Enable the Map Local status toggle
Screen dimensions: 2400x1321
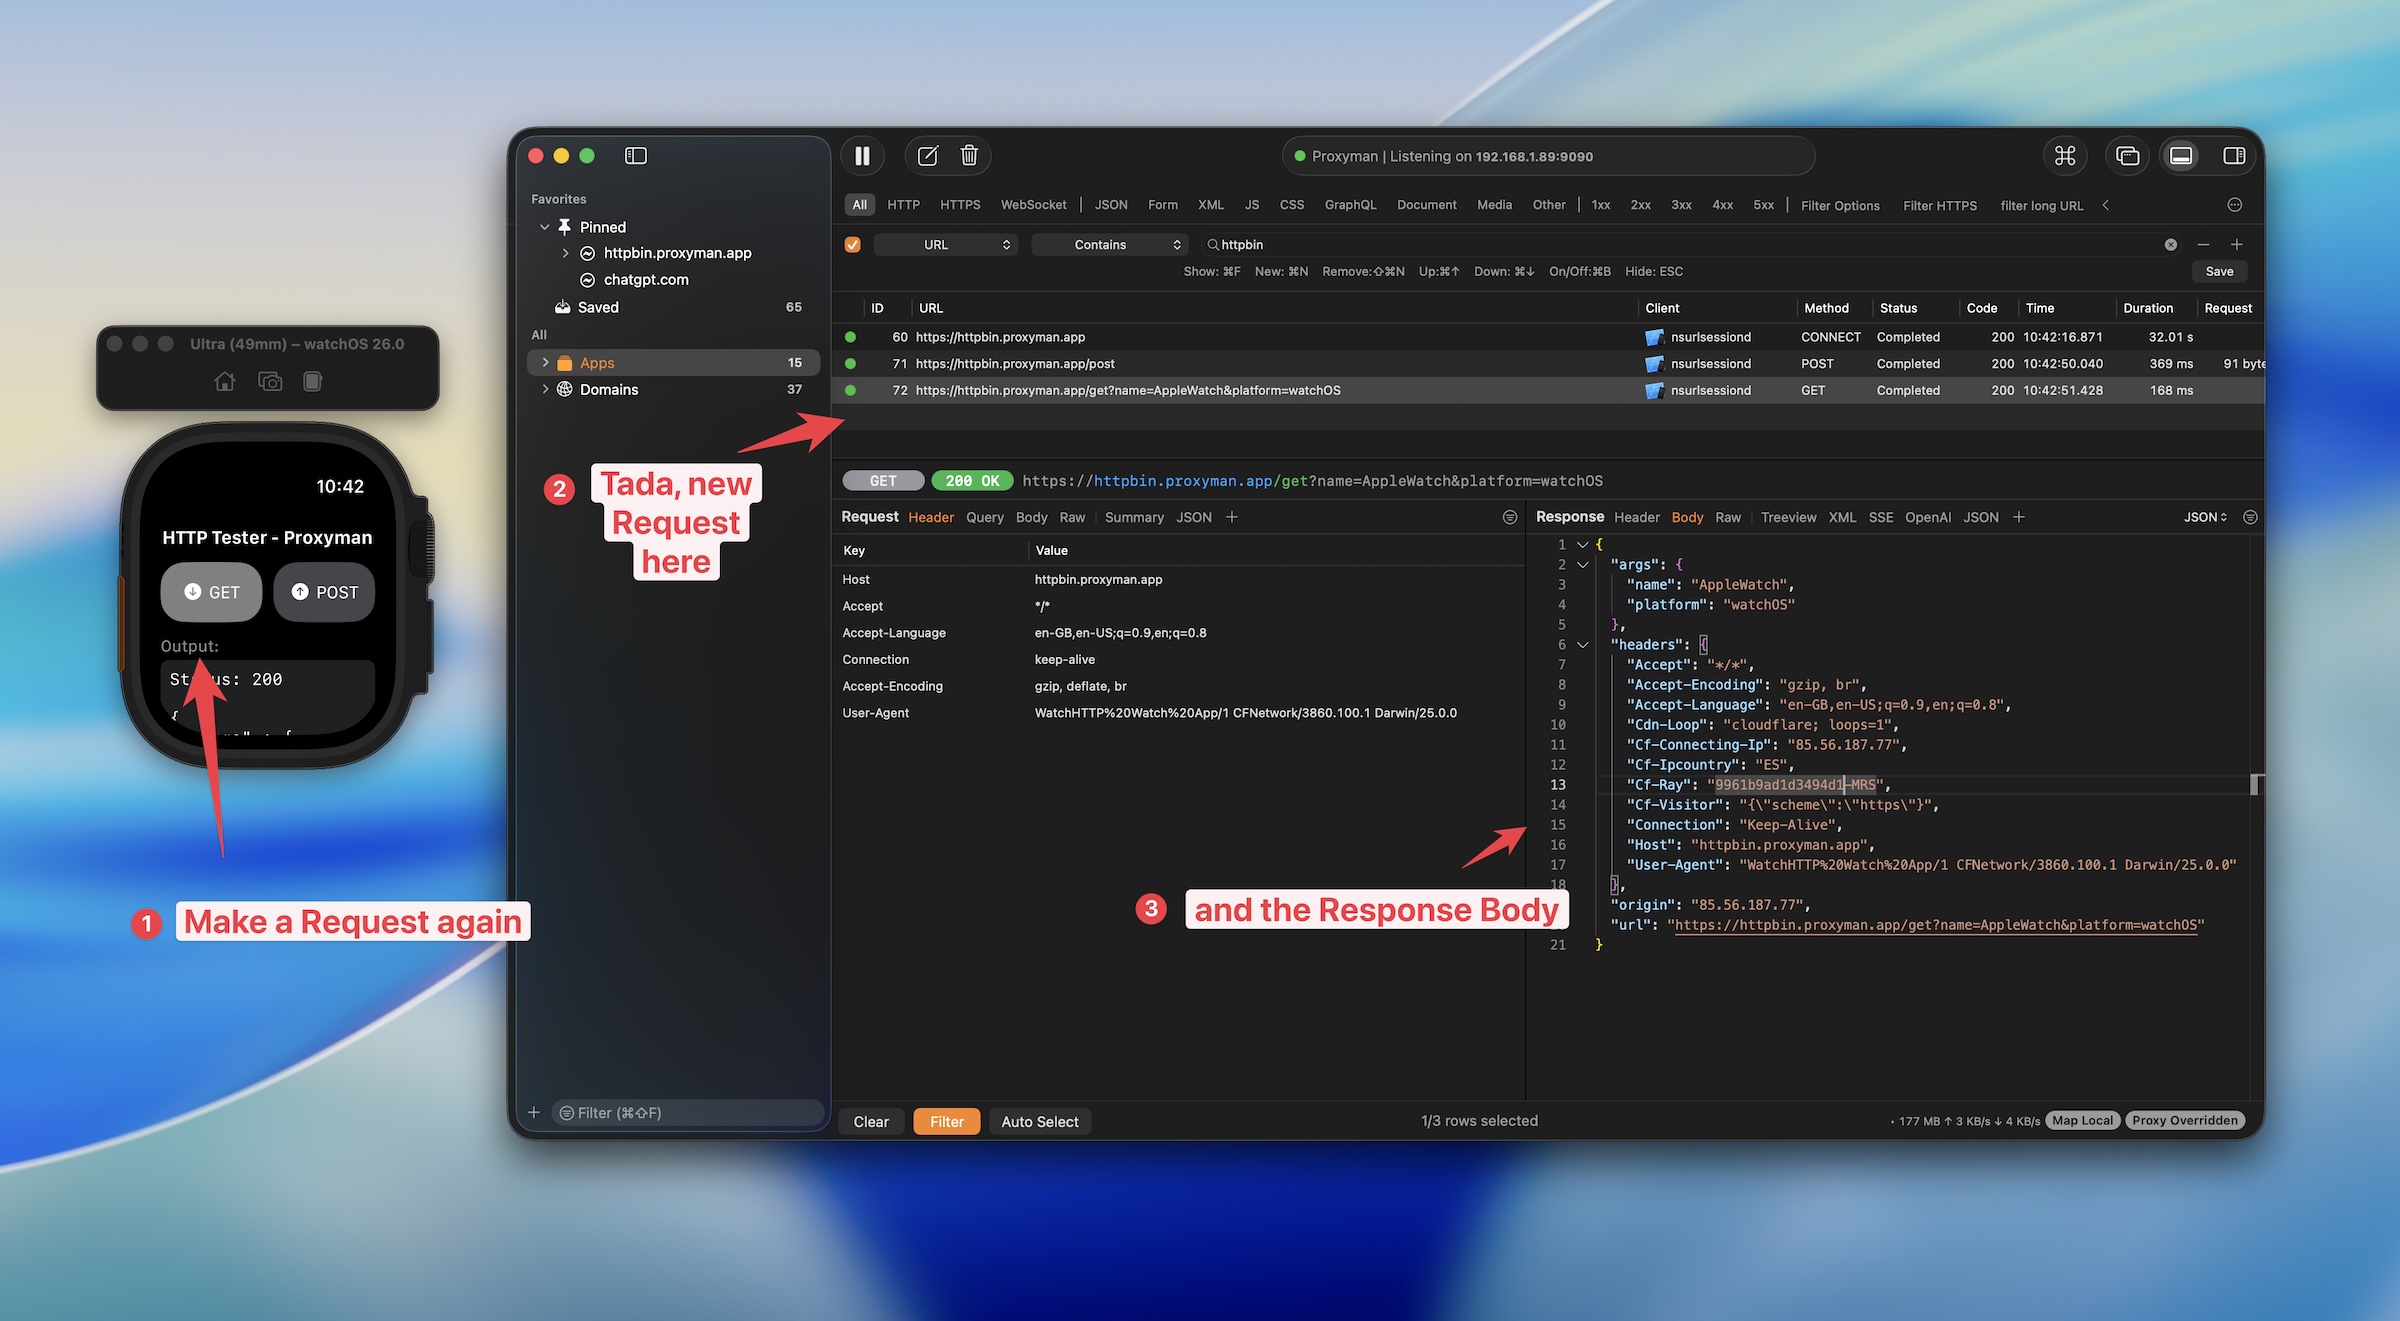tap(2083, 1120)
